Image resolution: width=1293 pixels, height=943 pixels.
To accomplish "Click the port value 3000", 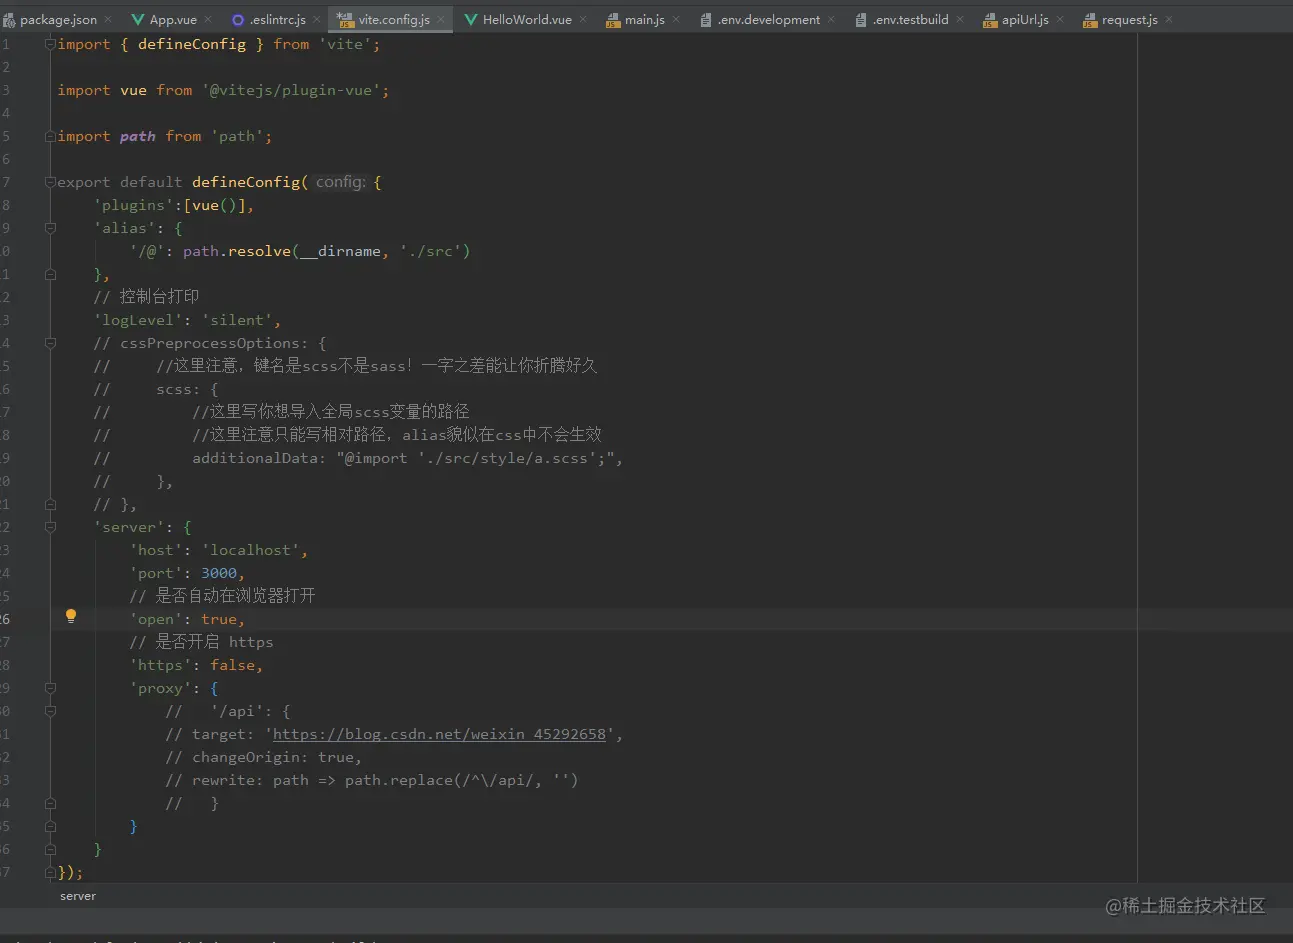I will point(219,573).
